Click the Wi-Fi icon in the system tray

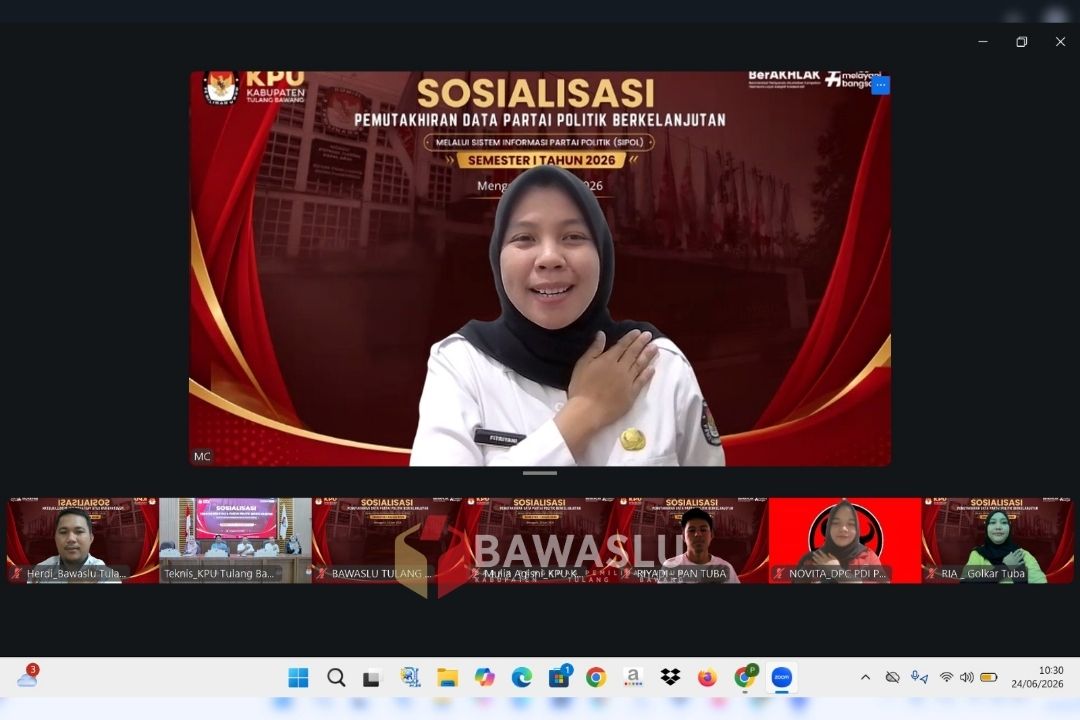946,677
